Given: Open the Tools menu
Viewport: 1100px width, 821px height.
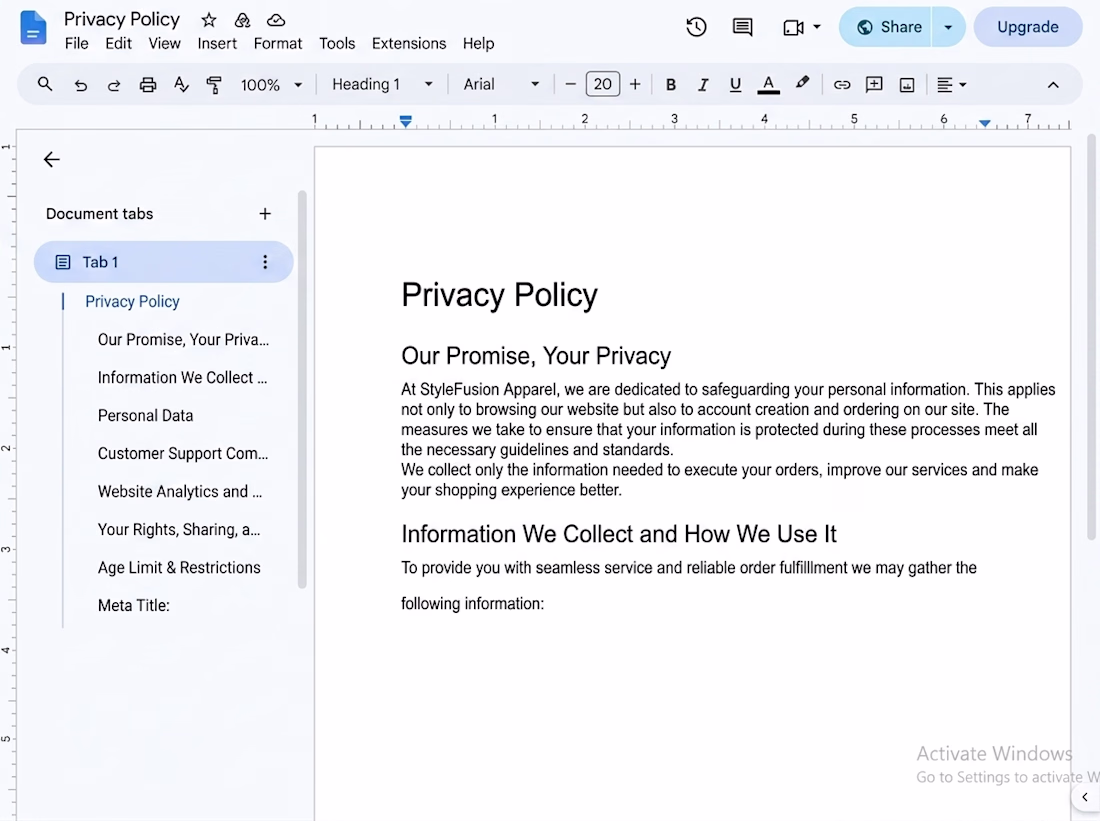Looking at the screenshot, I should [x=337, y=44].
